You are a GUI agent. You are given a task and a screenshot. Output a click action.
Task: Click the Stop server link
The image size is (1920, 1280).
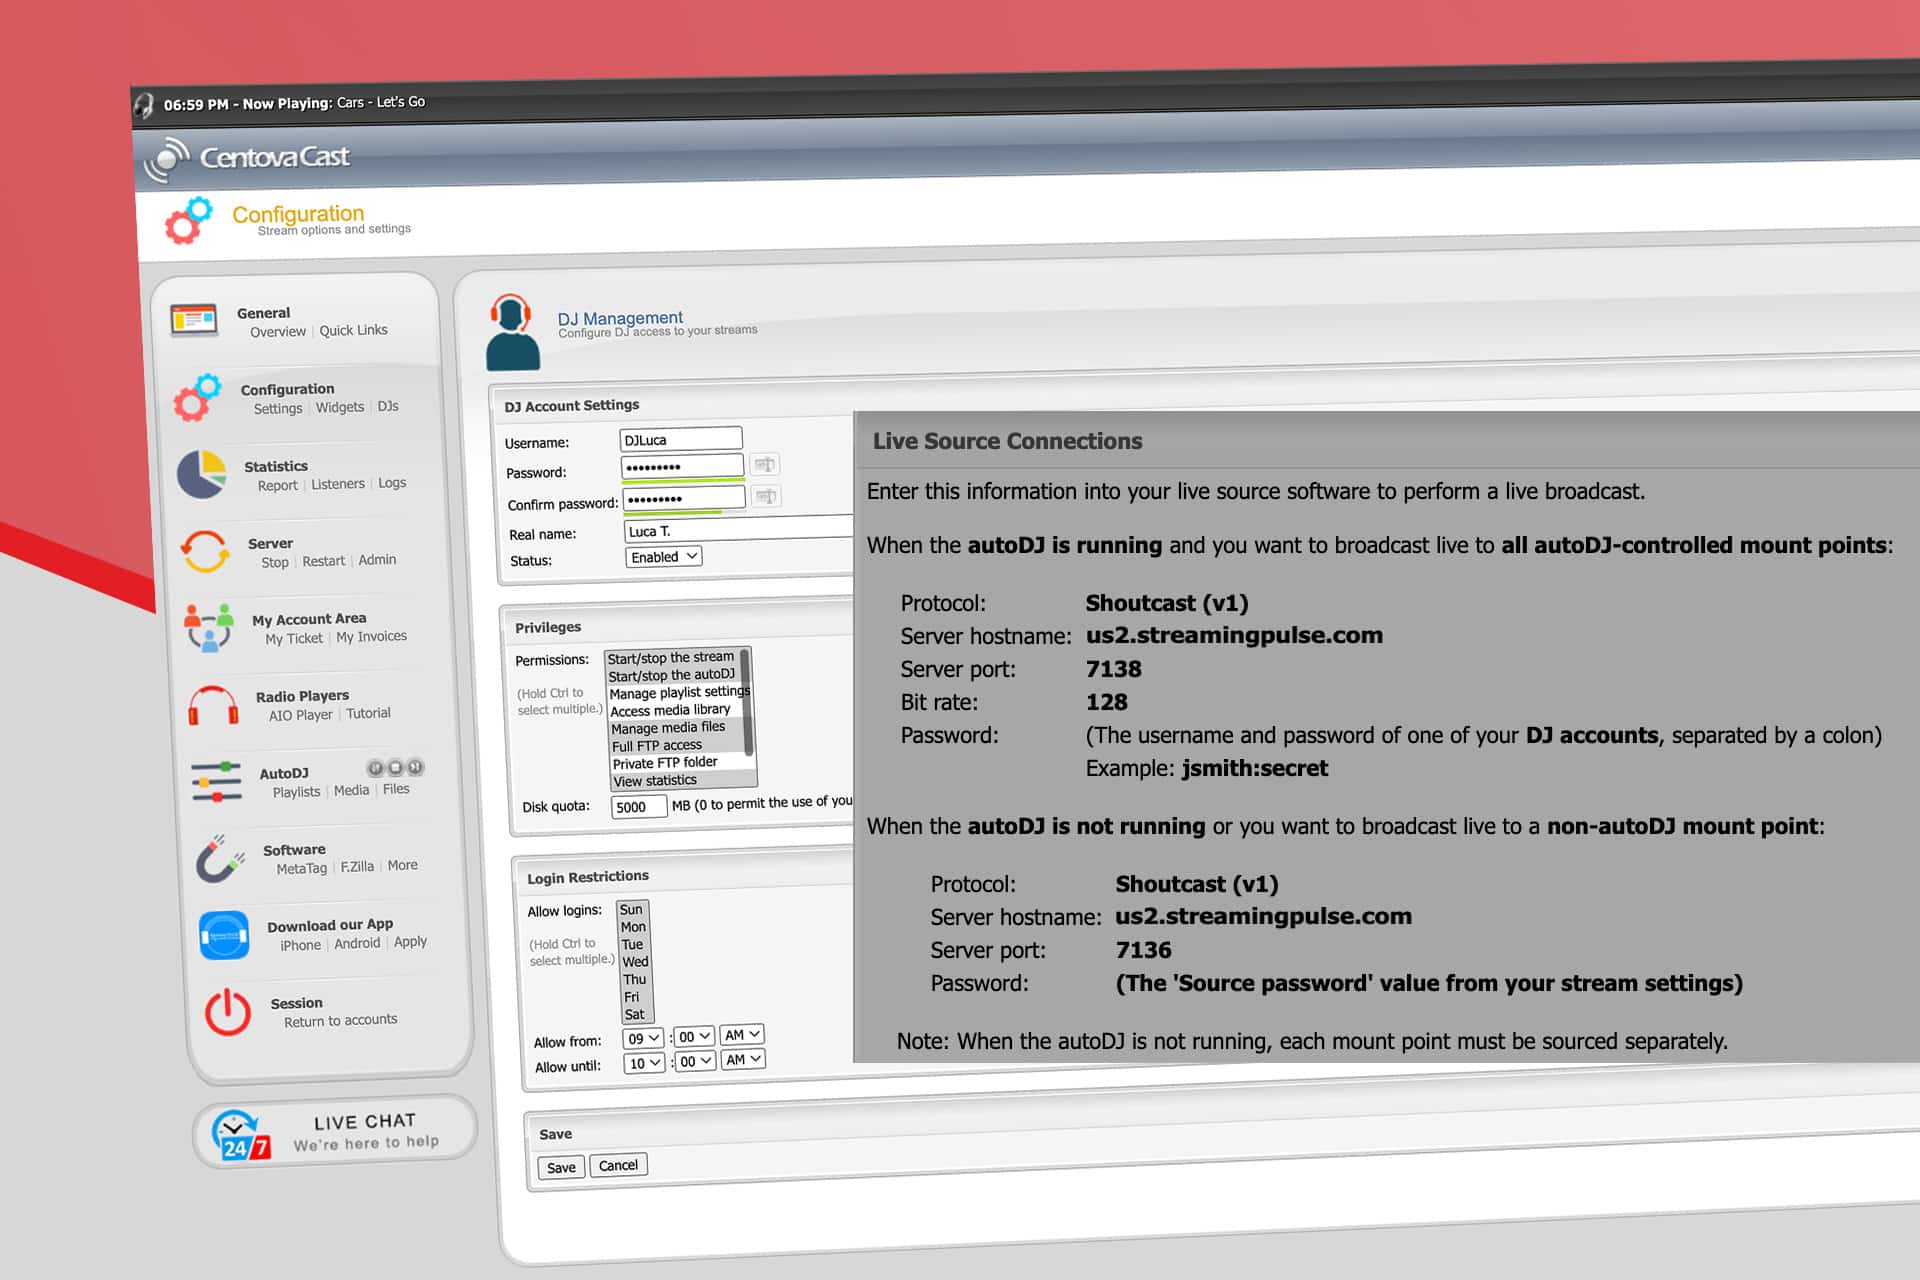pos(275,562)
